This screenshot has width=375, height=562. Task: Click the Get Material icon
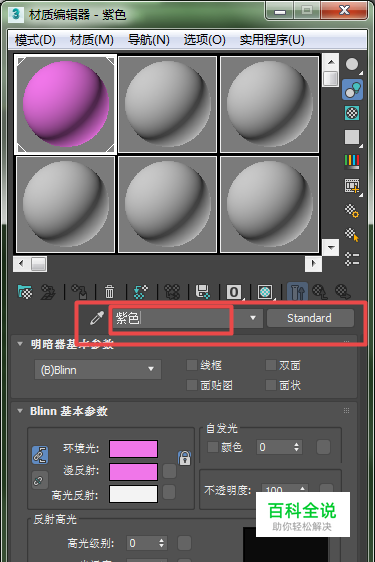(x=25, y=292)
